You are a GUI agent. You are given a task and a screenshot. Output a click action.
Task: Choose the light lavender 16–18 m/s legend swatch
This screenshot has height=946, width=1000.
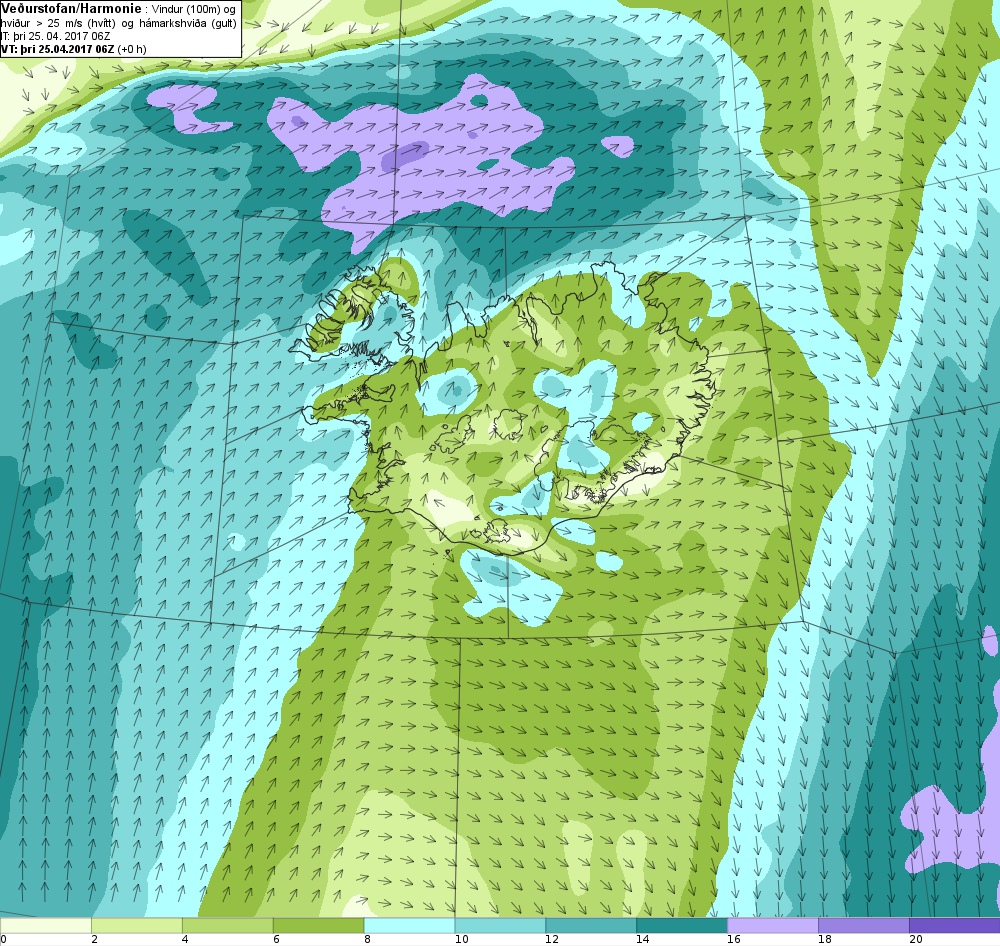(x=773, y=924)
